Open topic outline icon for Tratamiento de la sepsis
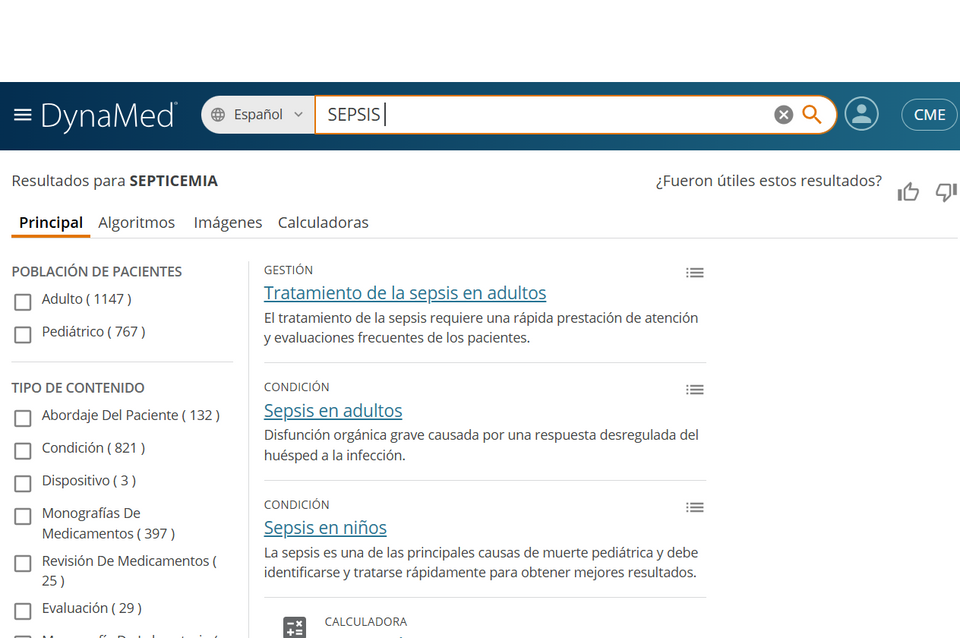The width and height of the screenshot is (960, 638). 695,273
